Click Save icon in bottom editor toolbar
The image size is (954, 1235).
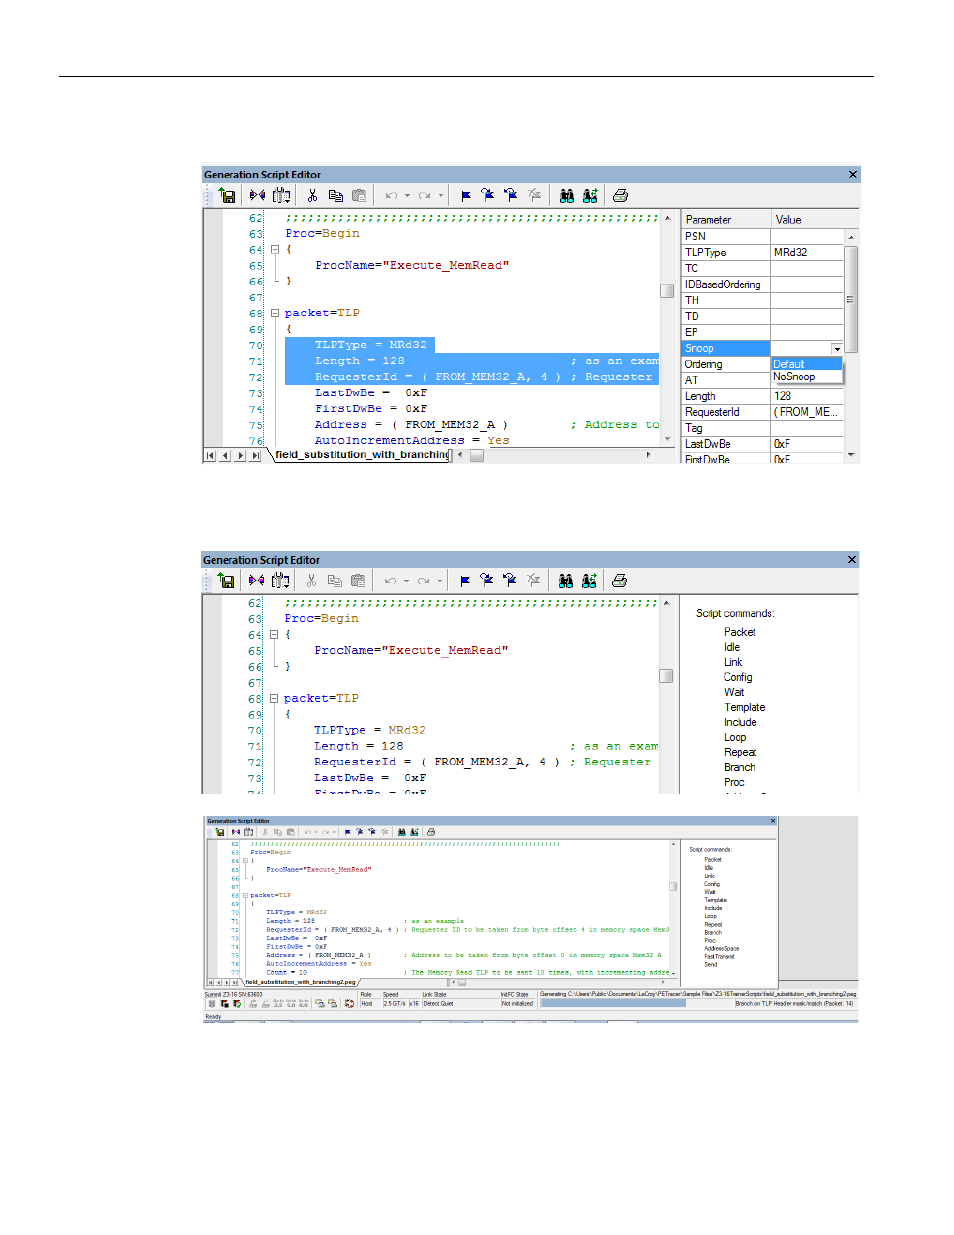click(x=220, y=832)
